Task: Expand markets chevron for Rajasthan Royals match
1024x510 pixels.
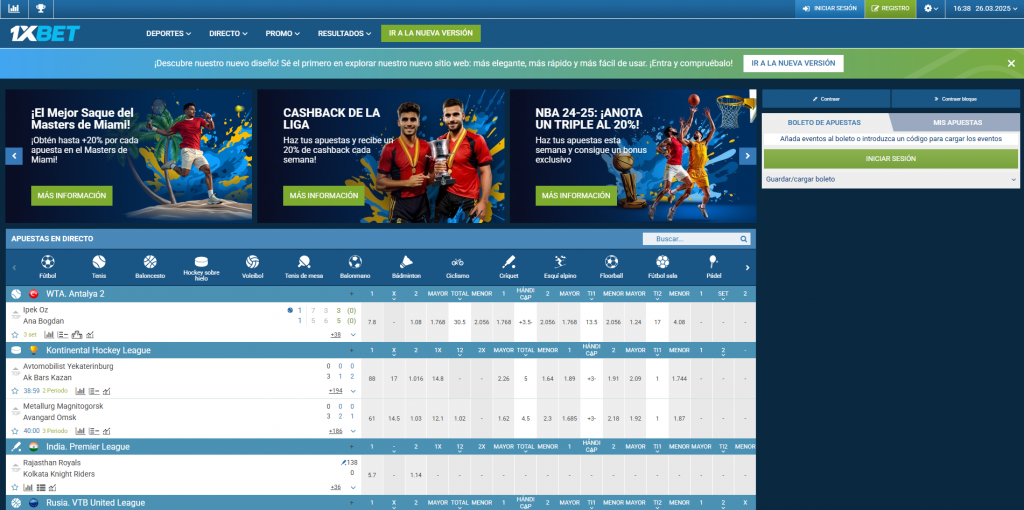Action: point(353,487)
